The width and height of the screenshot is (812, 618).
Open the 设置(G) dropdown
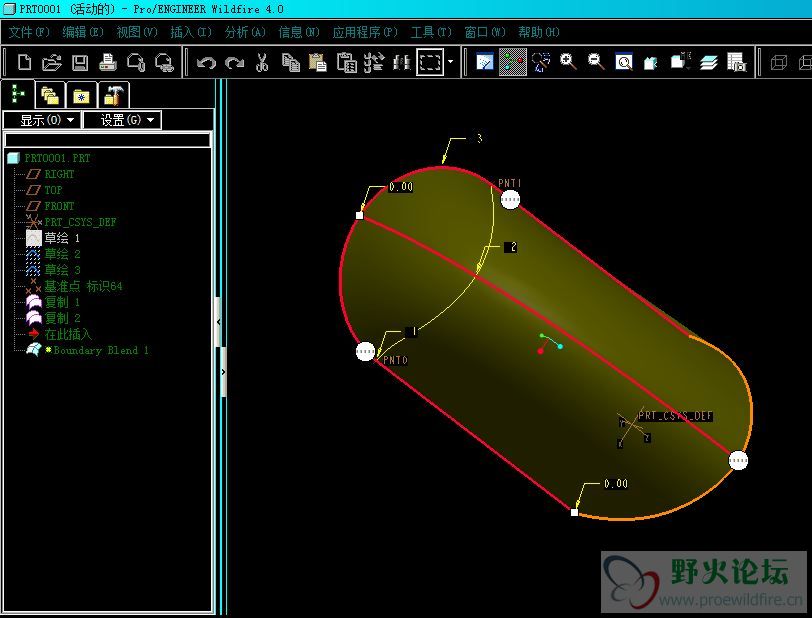pos(122,120)
